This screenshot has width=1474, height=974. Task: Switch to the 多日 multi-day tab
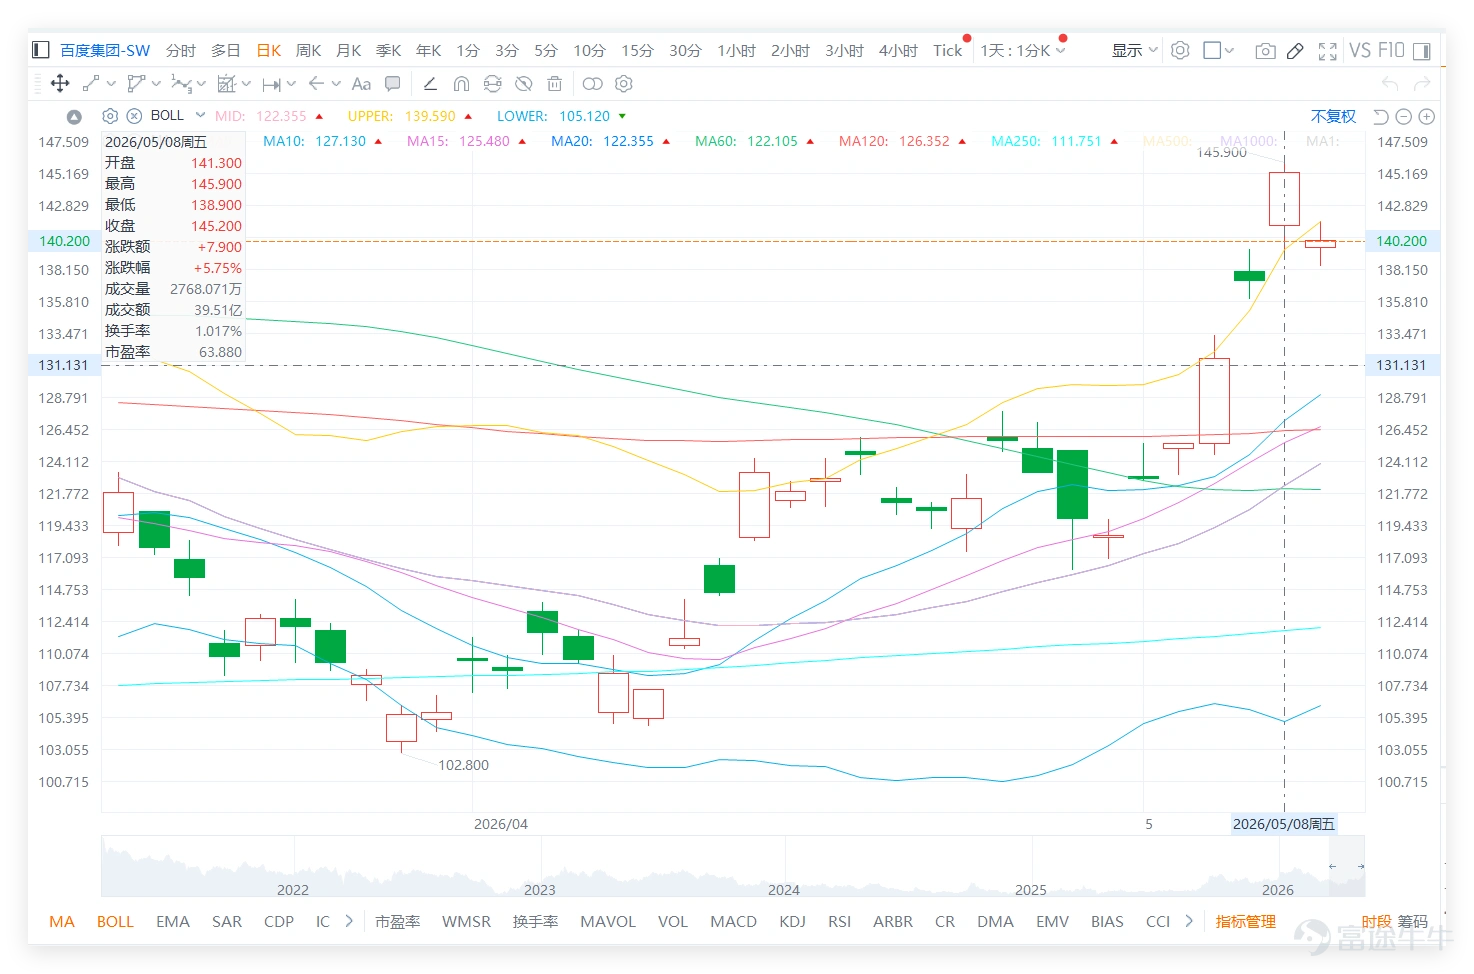tap(226, 50)
